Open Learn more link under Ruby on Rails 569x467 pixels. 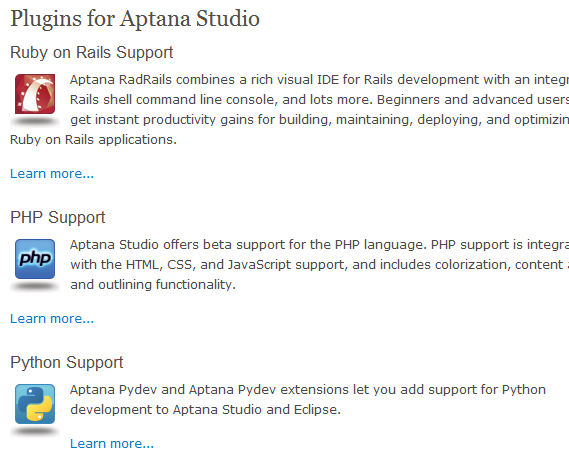click(52, 174)
